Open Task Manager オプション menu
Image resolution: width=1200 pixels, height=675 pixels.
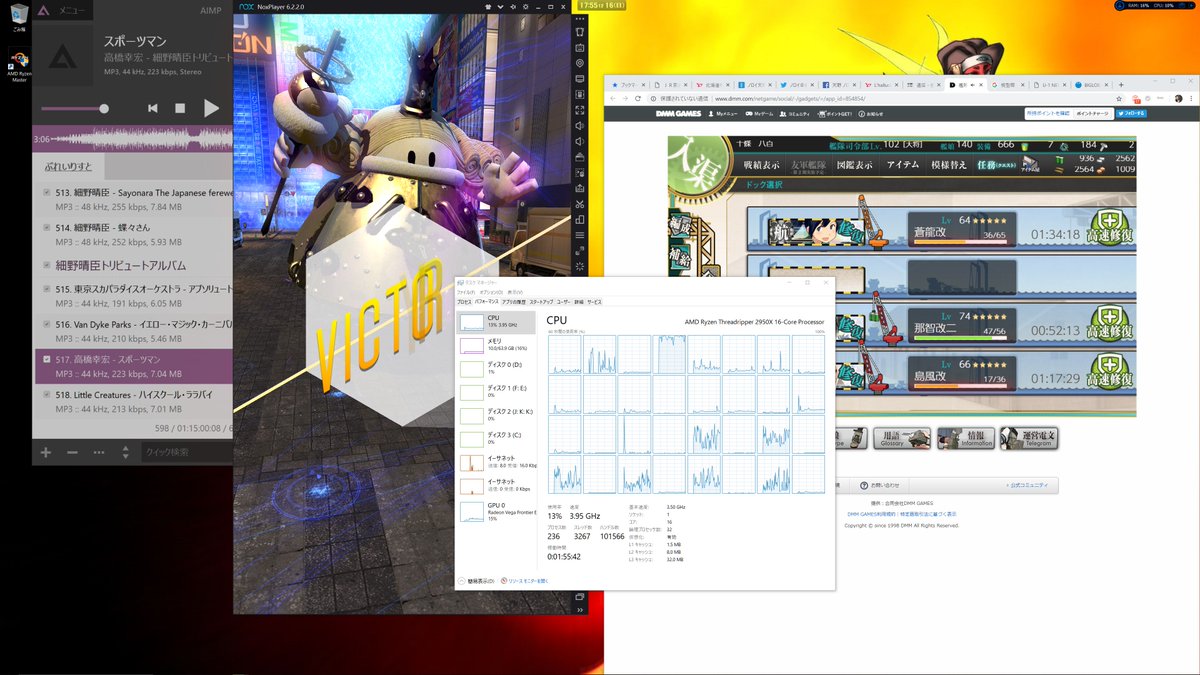(493, 292)
